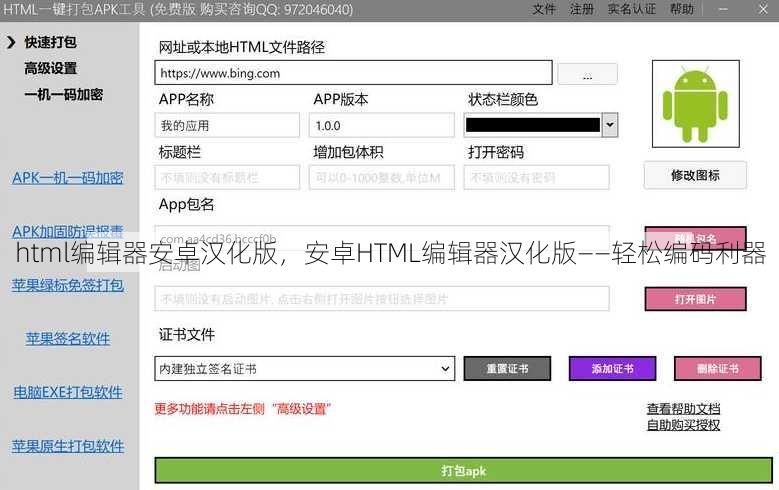Screen dimensions: 779x490
Task: Open the 电脑EXE打包软件 link
Action: coord(68,393)
